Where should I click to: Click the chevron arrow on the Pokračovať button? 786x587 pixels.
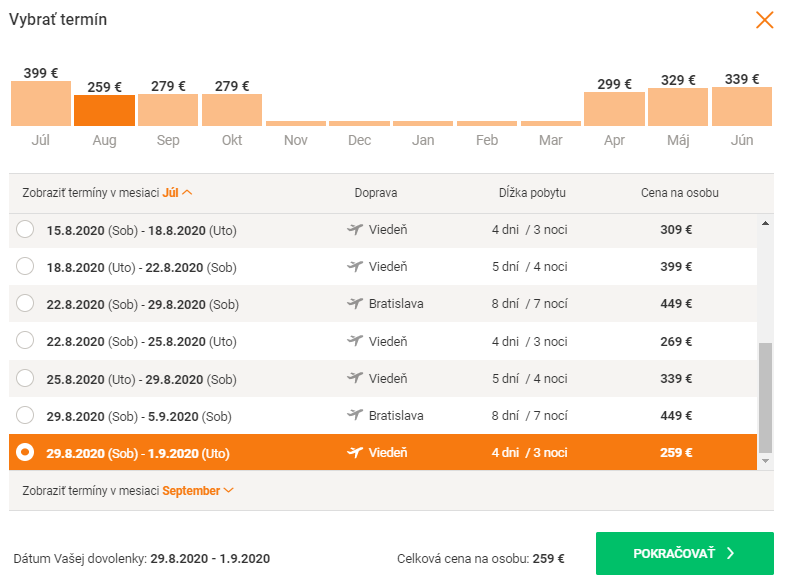[x=730, y=553]
